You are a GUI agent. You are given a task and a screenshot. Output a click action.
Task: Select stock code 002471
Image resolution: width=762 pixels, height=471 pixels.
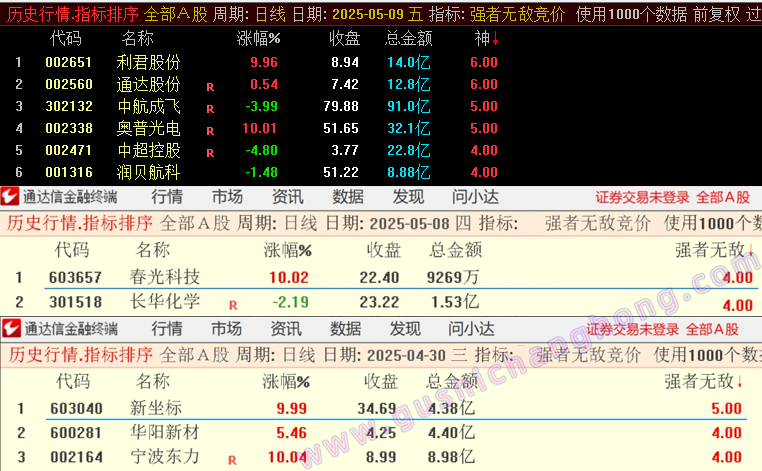tap(69, 150)
